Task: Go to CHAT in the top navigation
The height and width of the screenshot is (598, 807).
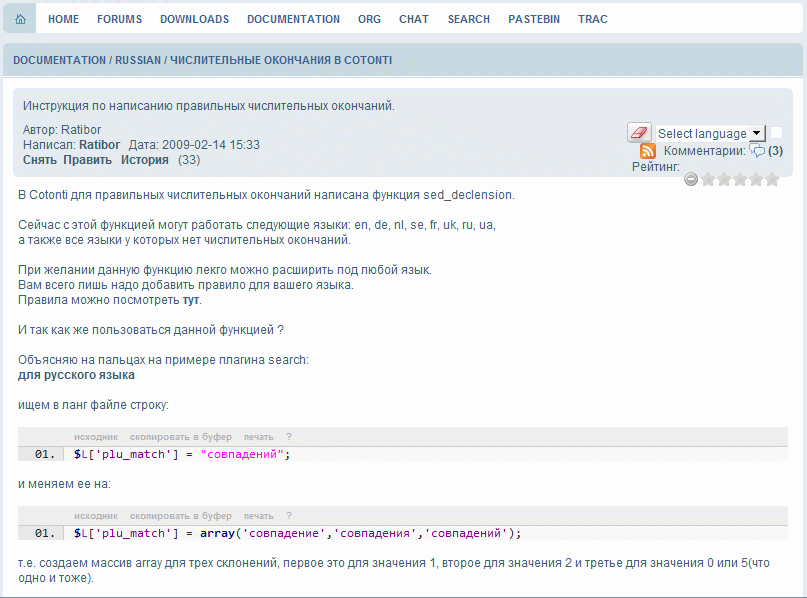Action: click(x=414, y=19)
